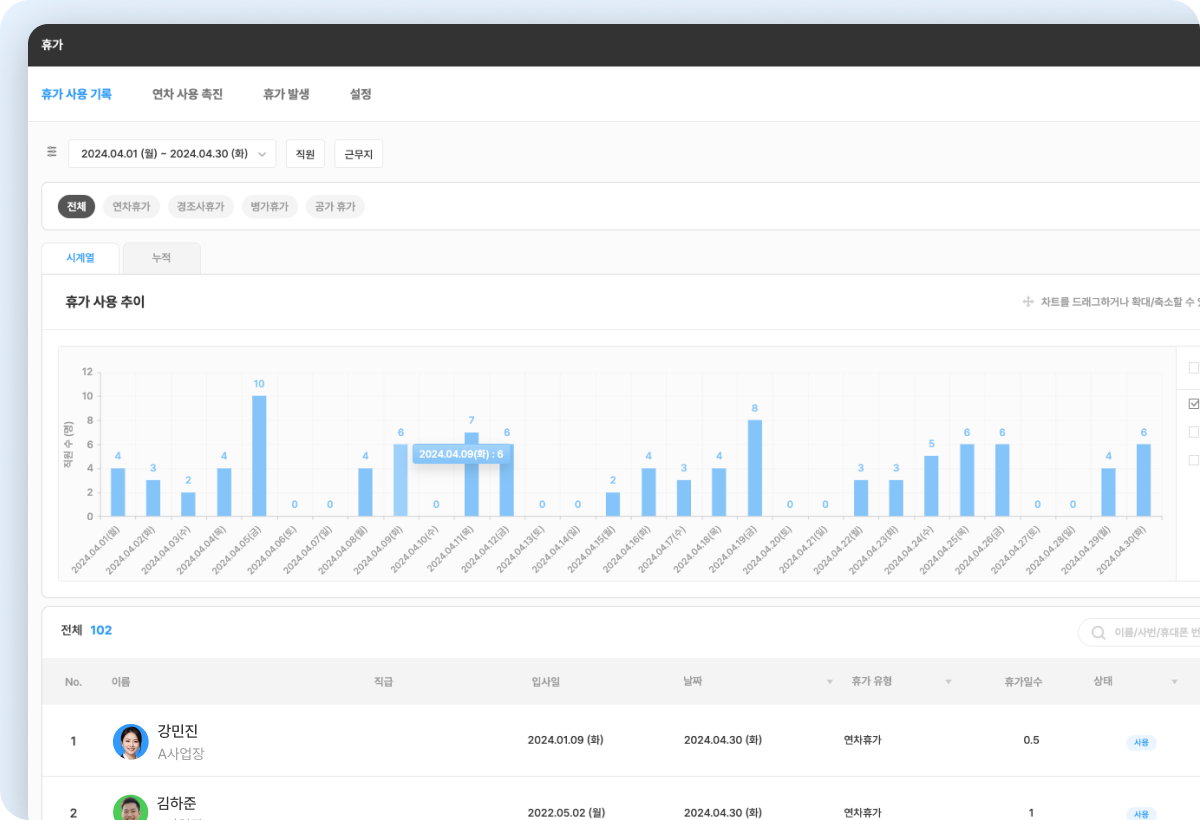This screenshot has width=1200, height=820.
Task: Click the chart bar for 2024.04.19(금)
Action: (755, 468)
